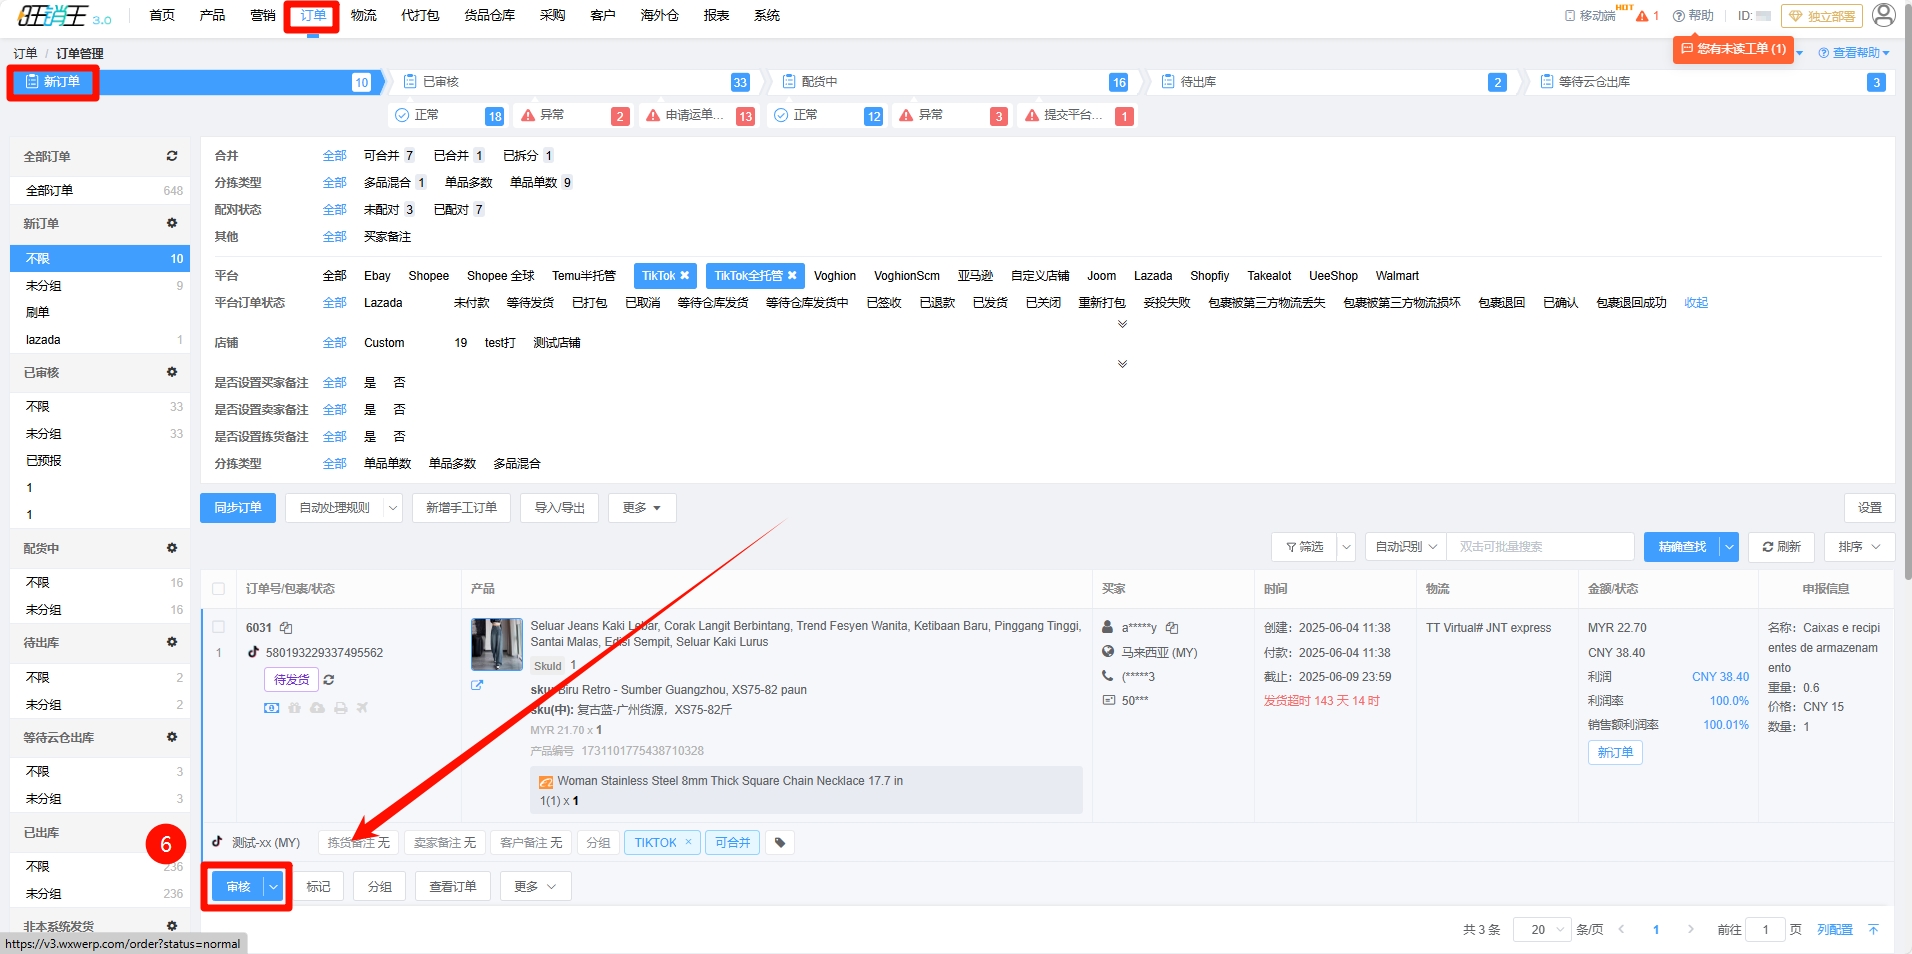Tick the checkbox for order 6031
The image size is (1912, 954).
pos(219,627)
